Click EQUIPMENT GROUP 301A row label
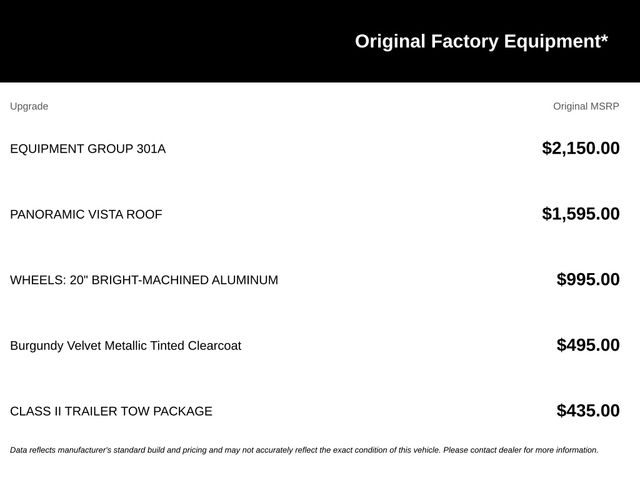 click(88, 149)
